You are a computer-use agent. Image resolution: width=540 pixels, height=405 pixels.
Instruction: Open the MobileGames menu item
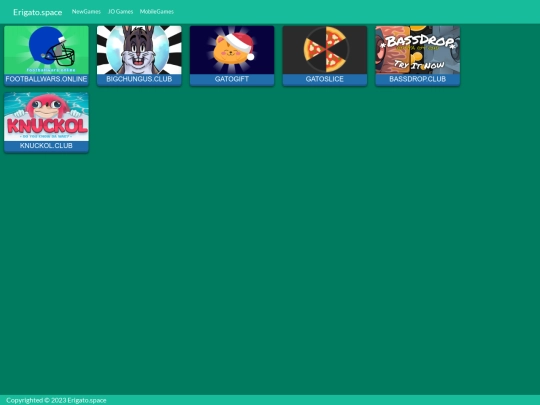157,11
